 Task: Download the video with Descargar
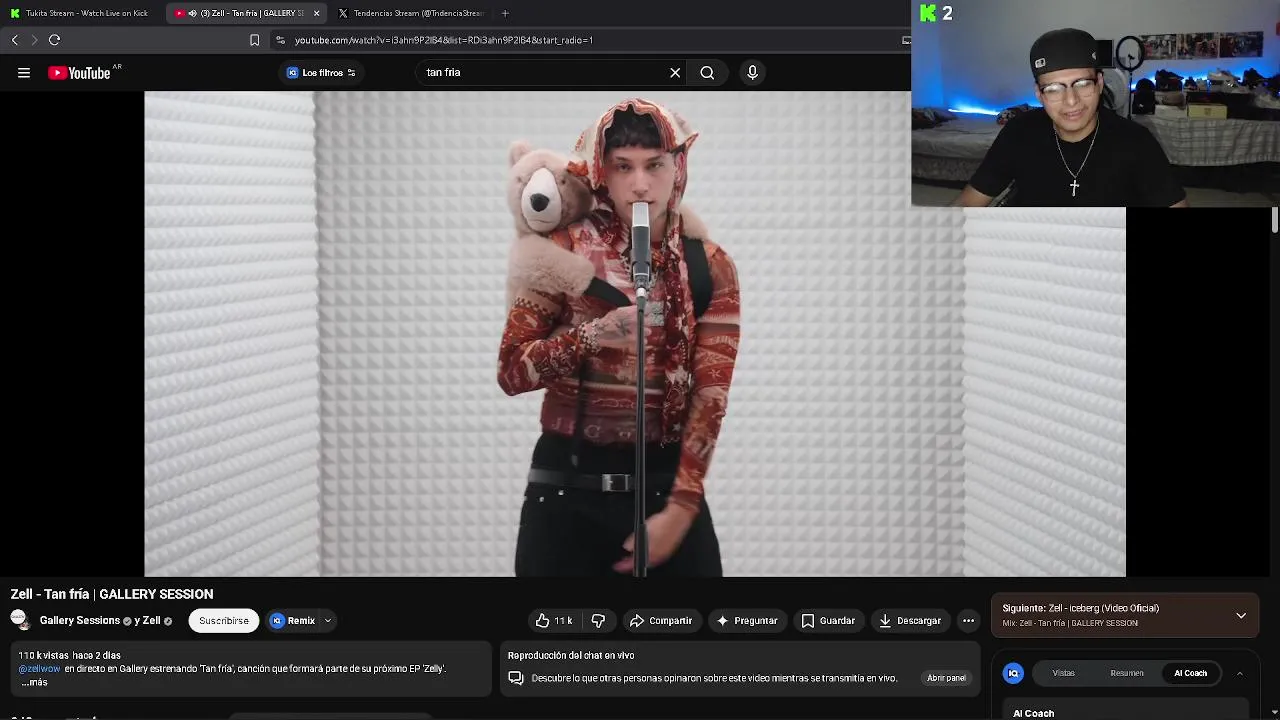coord(910,621)
